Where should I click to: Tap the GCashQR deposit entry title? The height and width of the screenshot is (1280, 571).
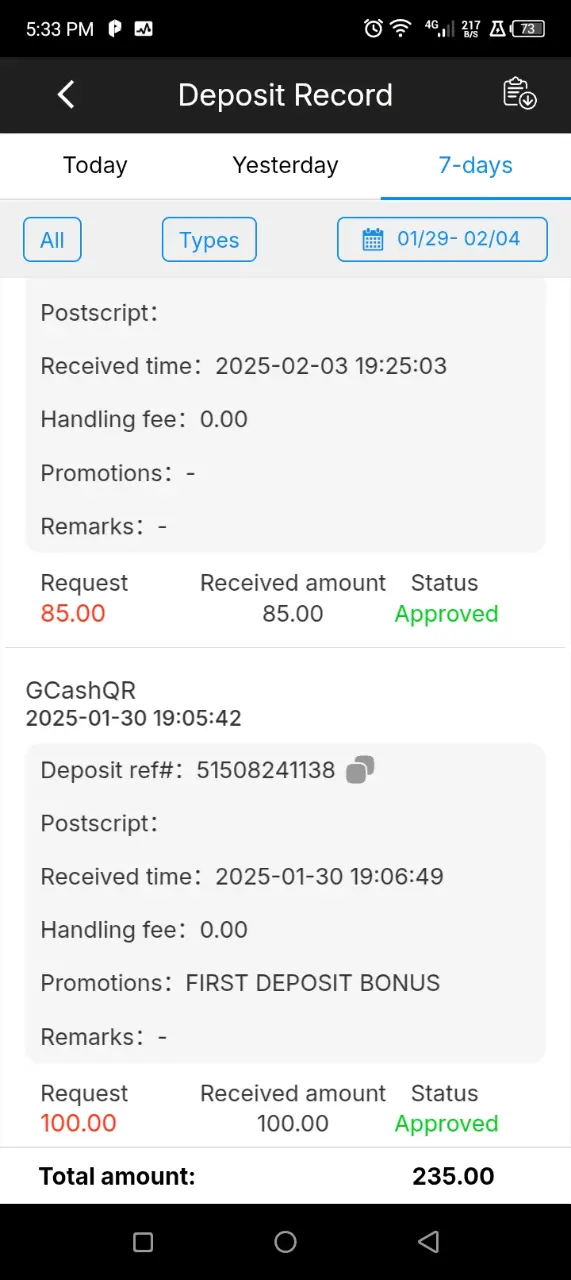coord(81,690)
